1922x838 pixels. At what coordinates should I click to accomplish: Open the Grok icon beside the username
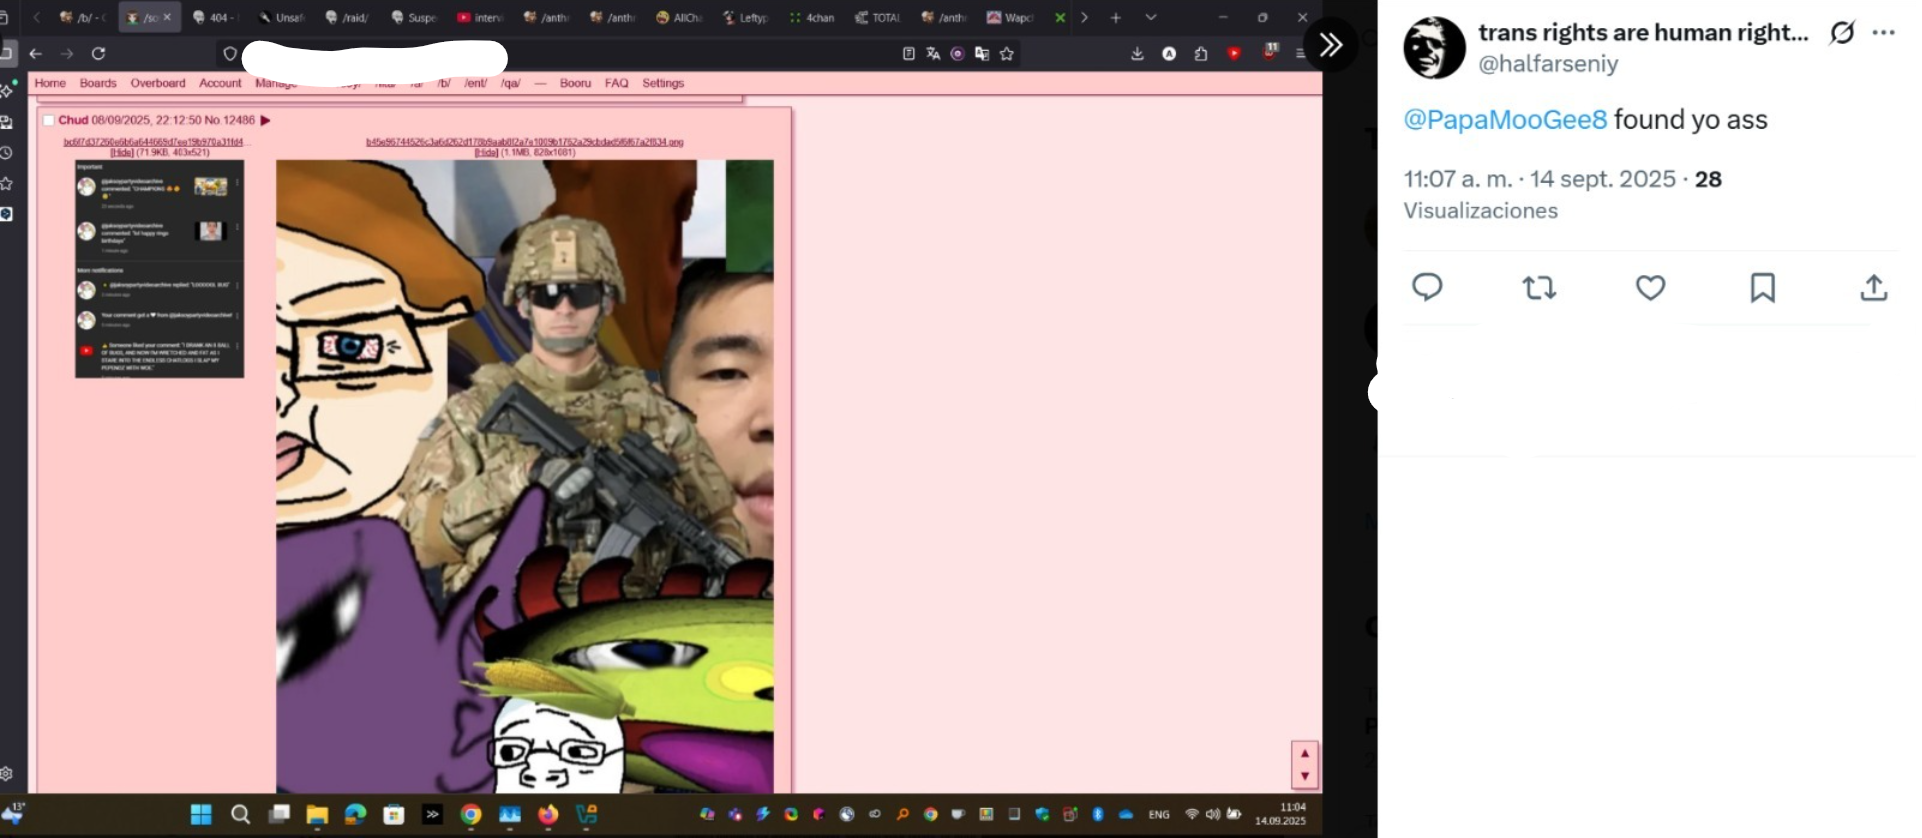(1842, 33)
